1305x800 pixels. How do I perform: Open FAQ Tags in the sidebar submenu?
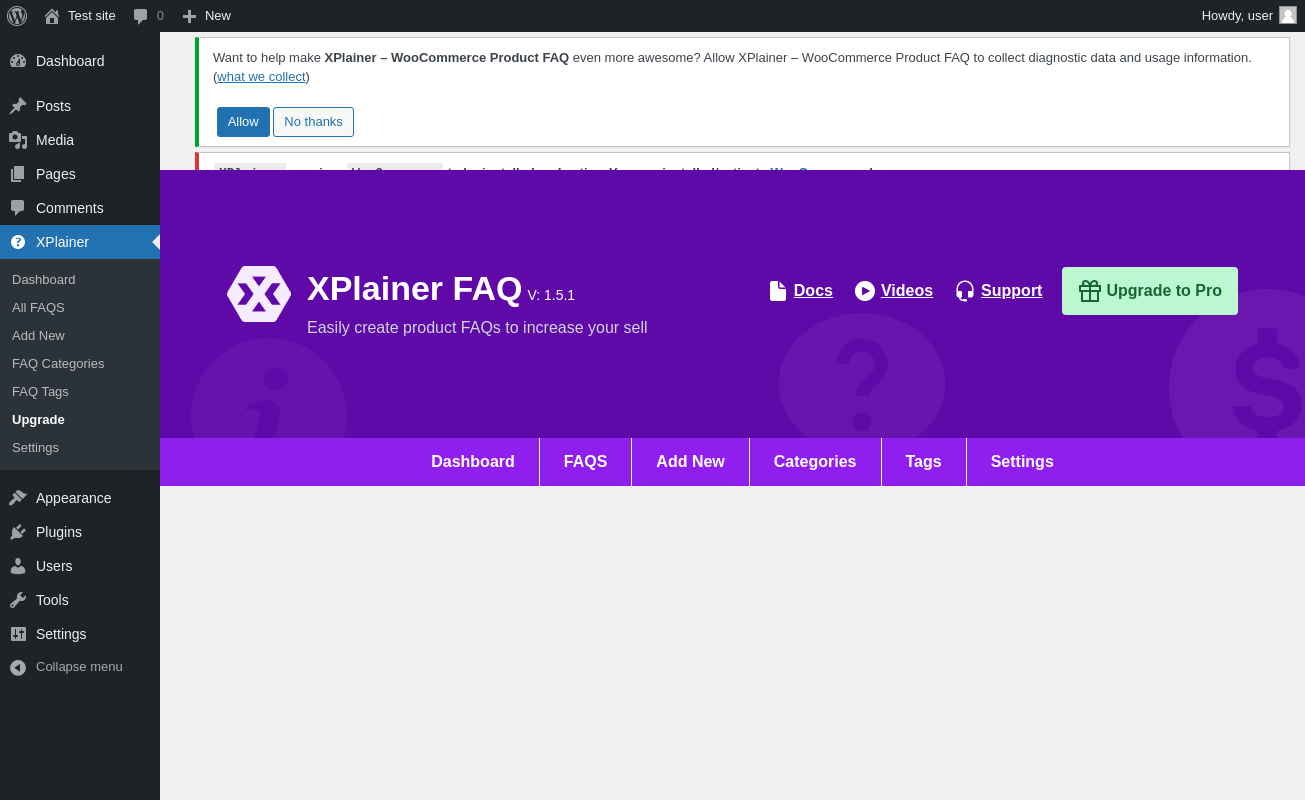click(x=40, y=392)
